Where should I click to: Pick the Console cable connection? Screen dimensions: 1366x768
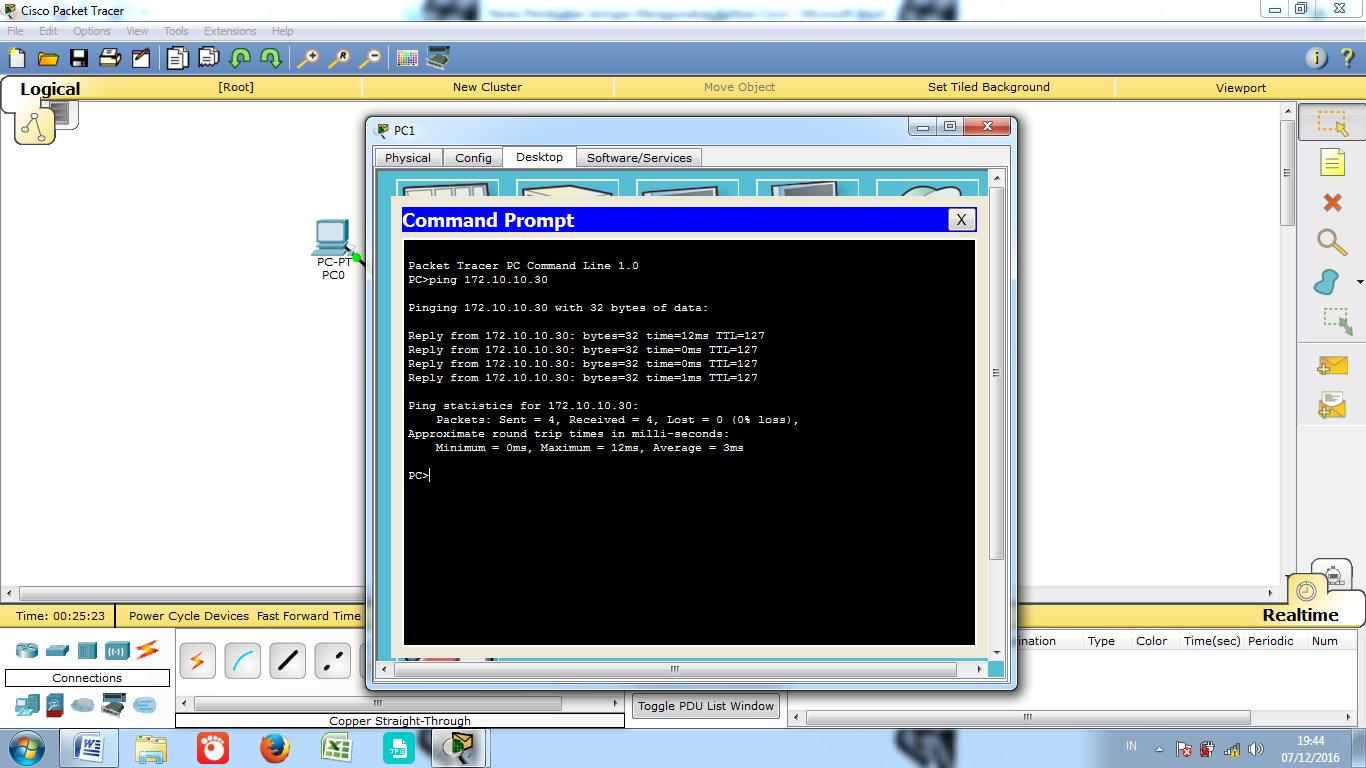(243, 661)
